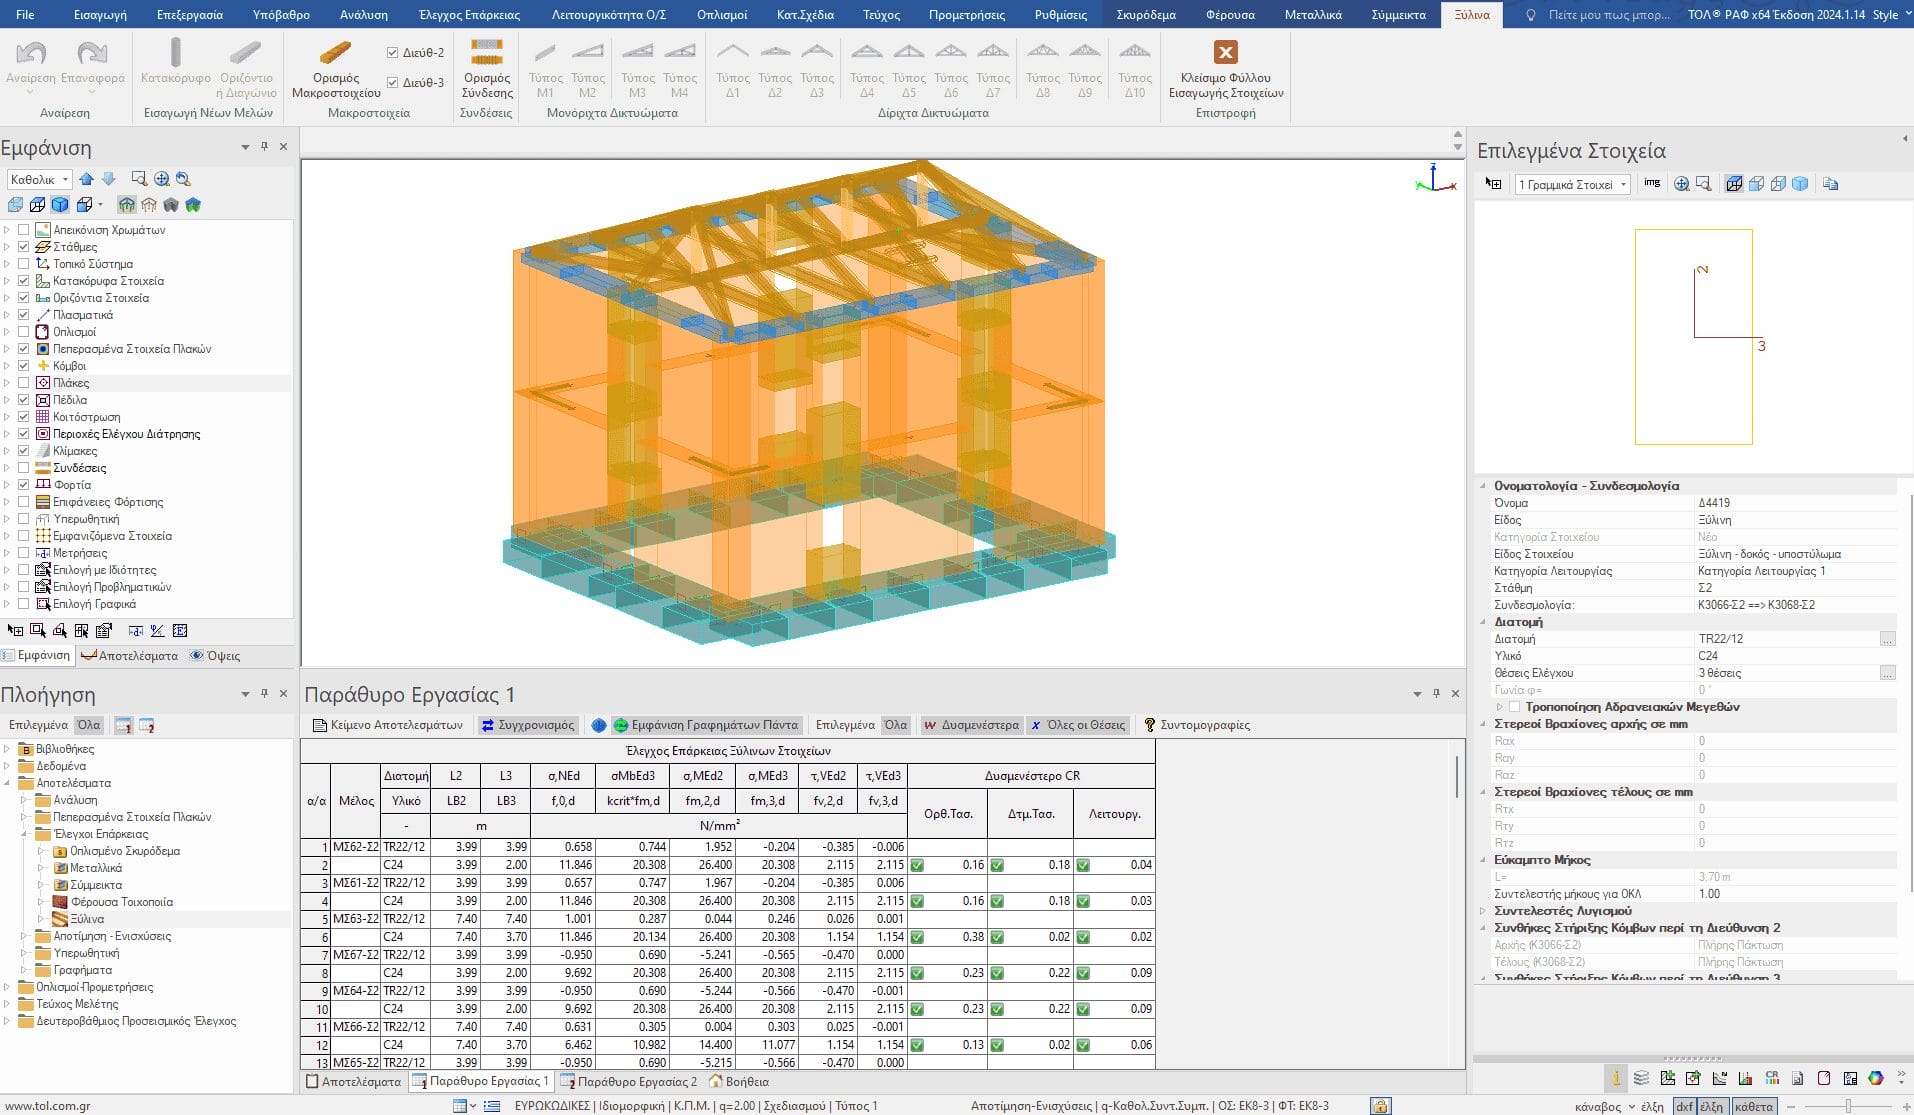Click the Δυσμενέστερα button
Viewport: 1914px width, 1115px height.
point(970,725)
